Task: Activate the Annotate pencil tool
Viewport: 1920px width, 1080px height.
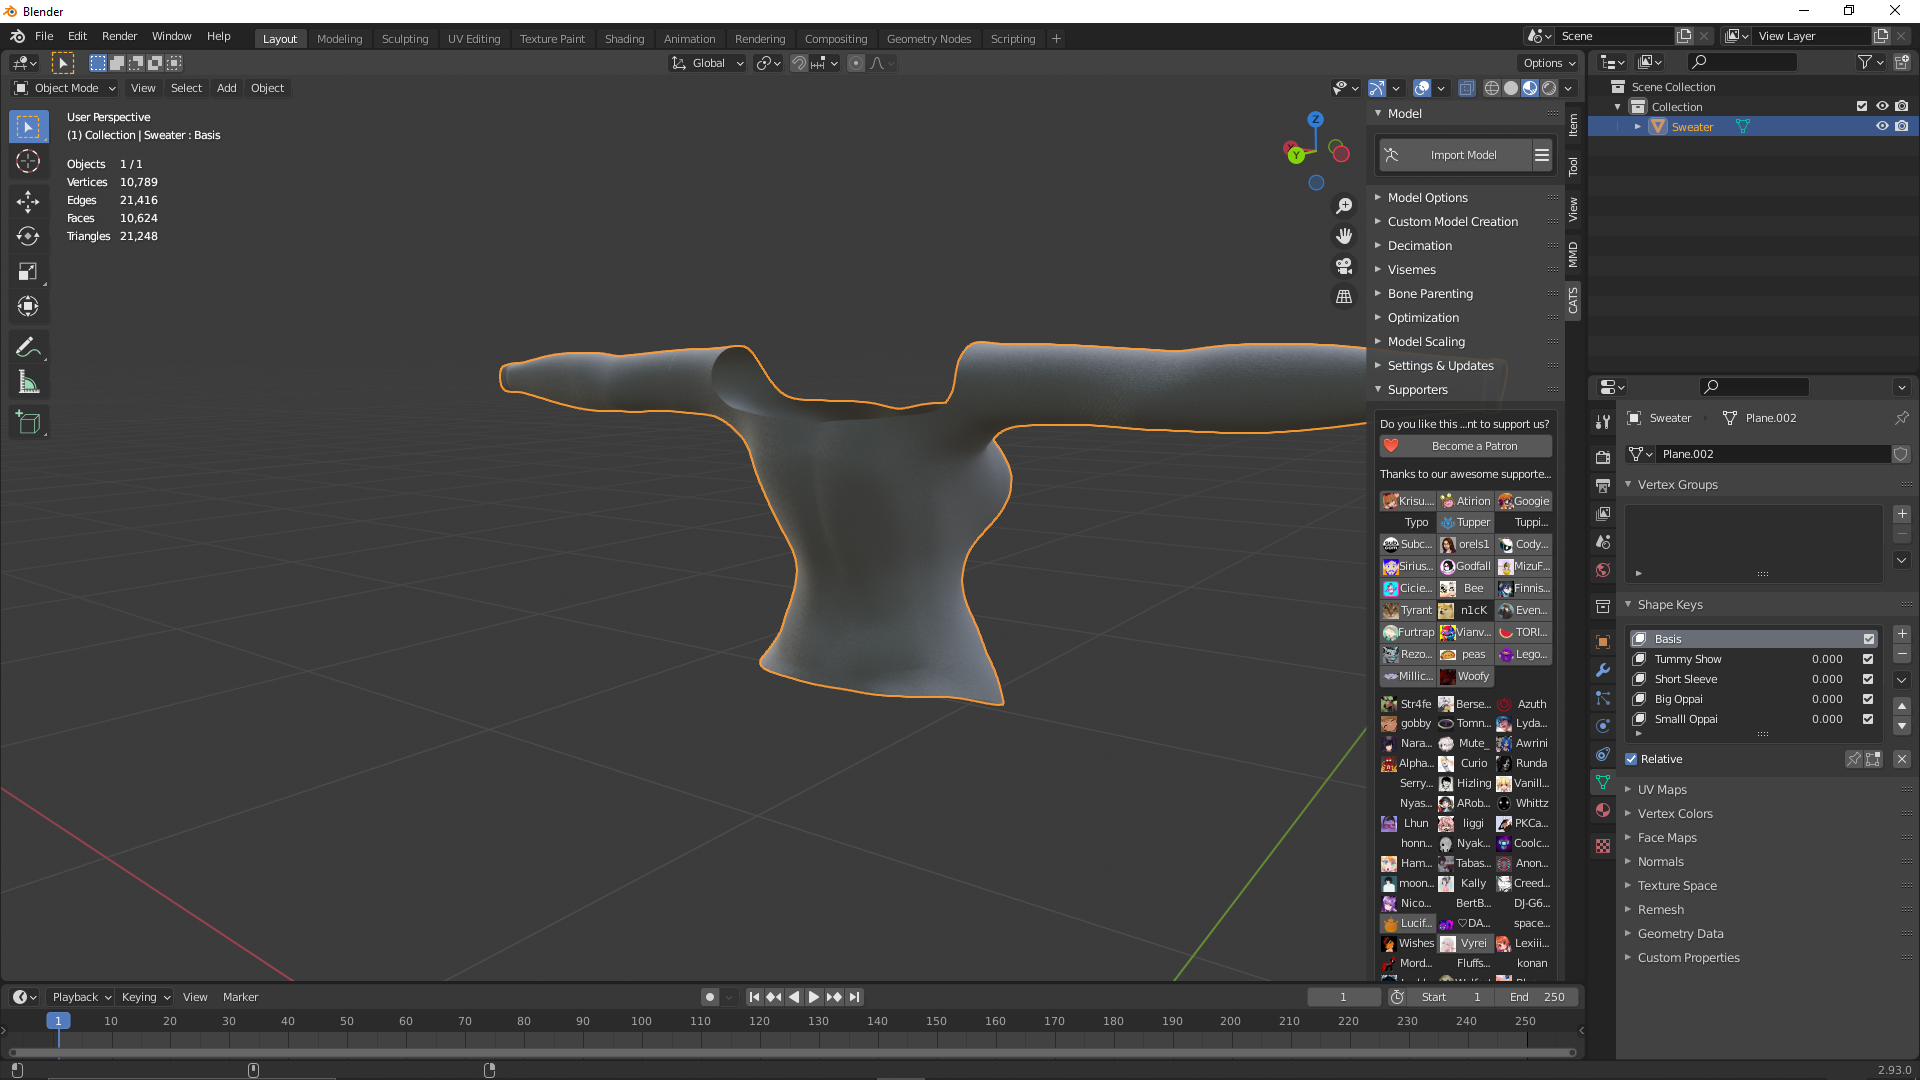Action: coord(28,347)
